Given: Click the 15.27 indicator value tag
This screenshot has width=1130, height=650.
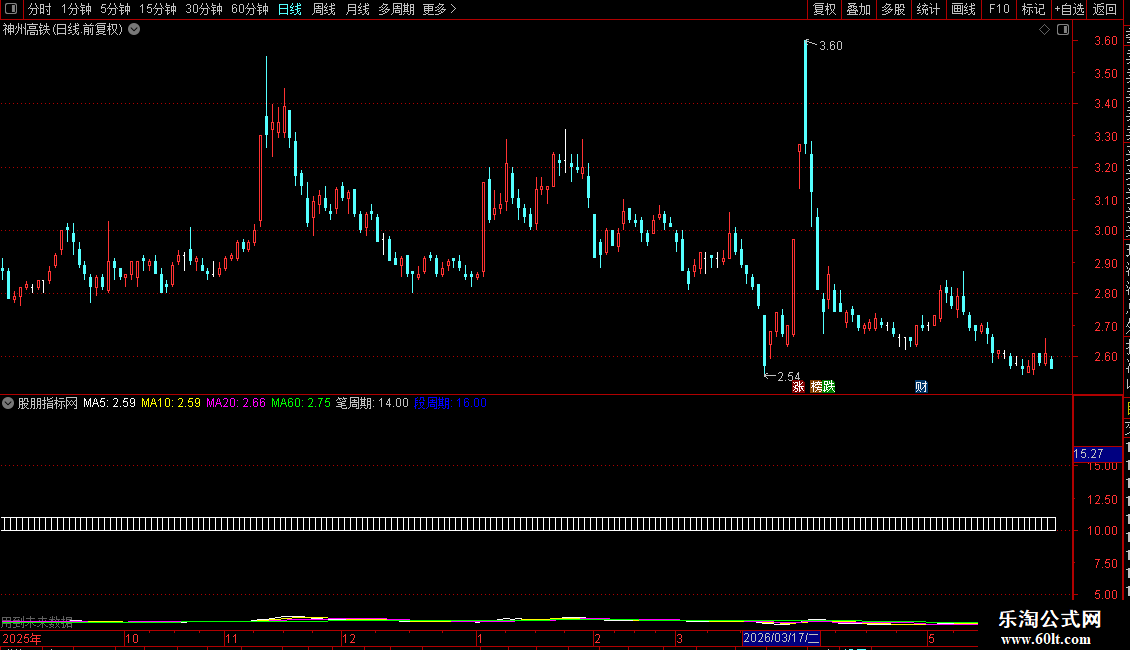Looking at the screenshot, I should [x=1097, y=454].
